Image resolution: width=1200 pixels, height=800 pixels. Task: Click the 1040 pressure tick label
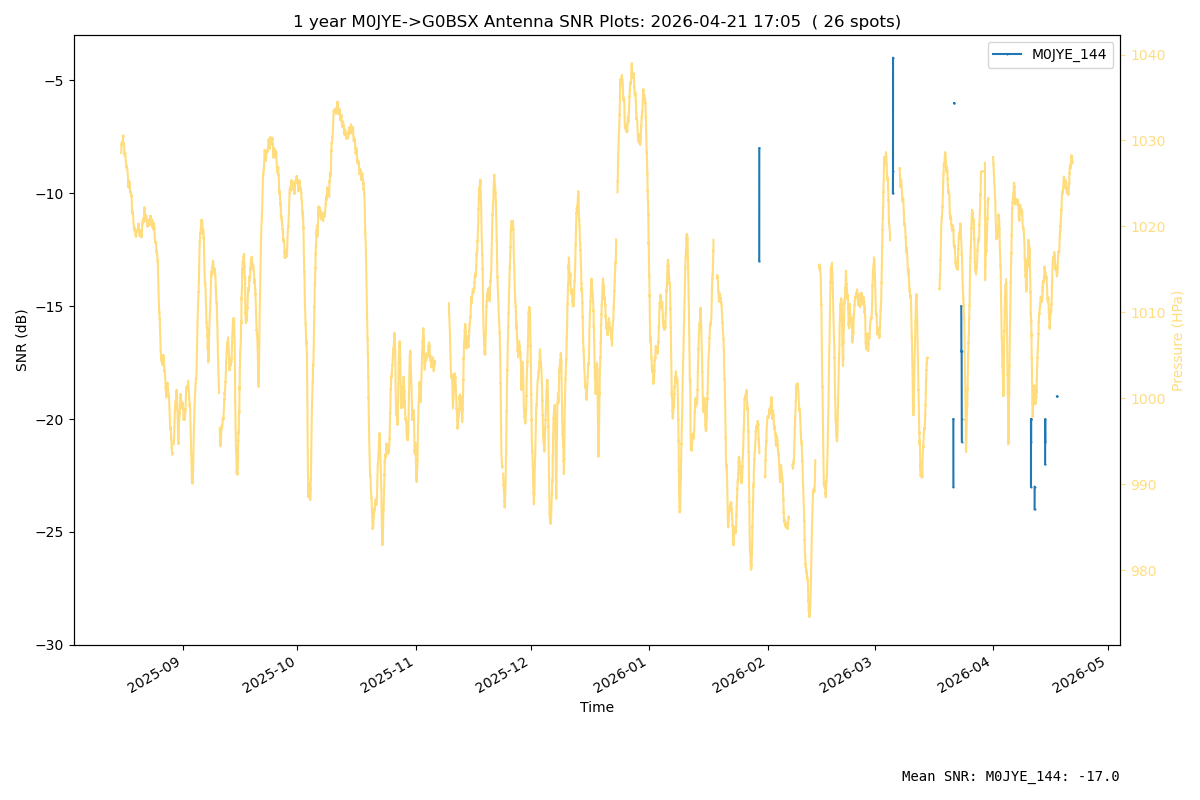click(x=1148, y=55)
